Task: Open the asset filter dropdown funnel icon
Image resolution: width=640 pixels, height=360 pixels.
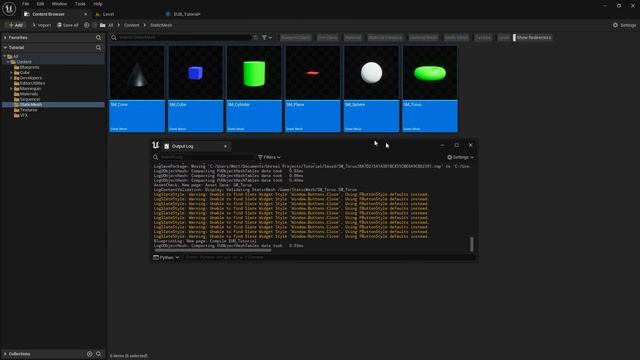Action: click(267, 38)
